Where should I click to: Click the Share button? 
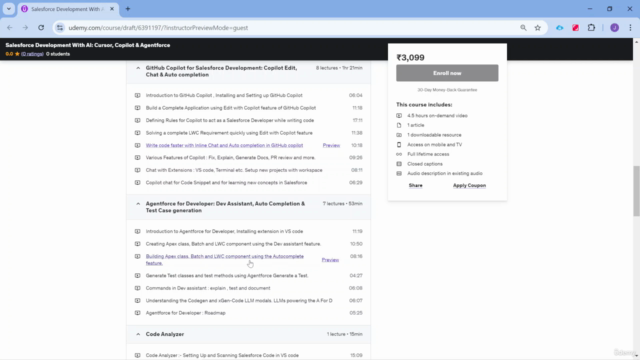pos(416,185)
